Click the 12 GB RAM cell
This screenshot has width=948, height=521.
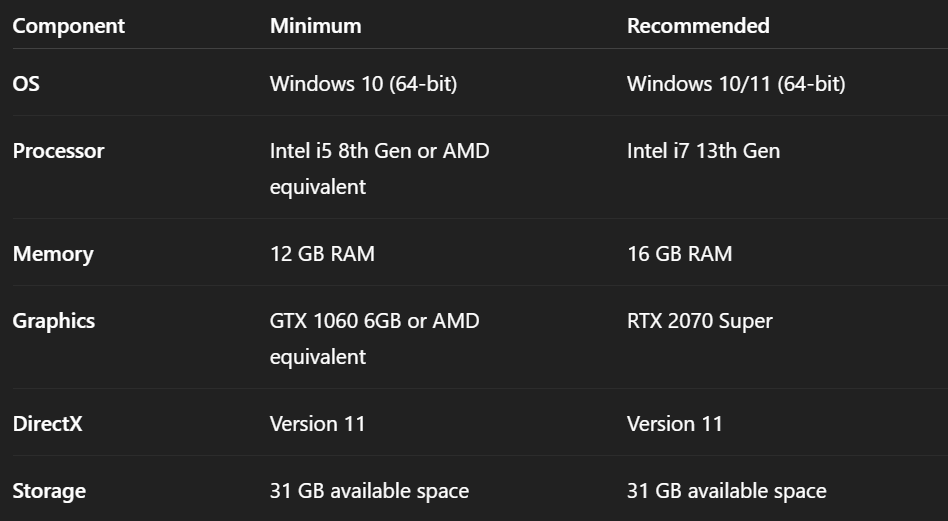322,254
